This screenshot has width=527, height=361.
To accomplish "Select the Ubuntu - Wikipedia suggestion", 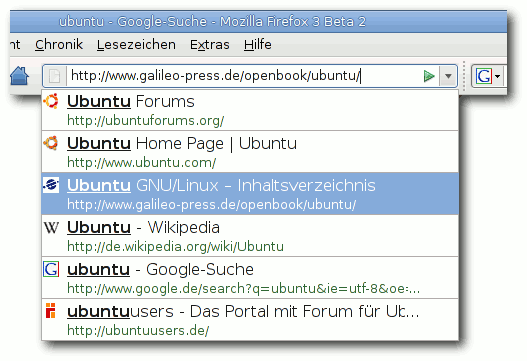I will pos(250,236).
